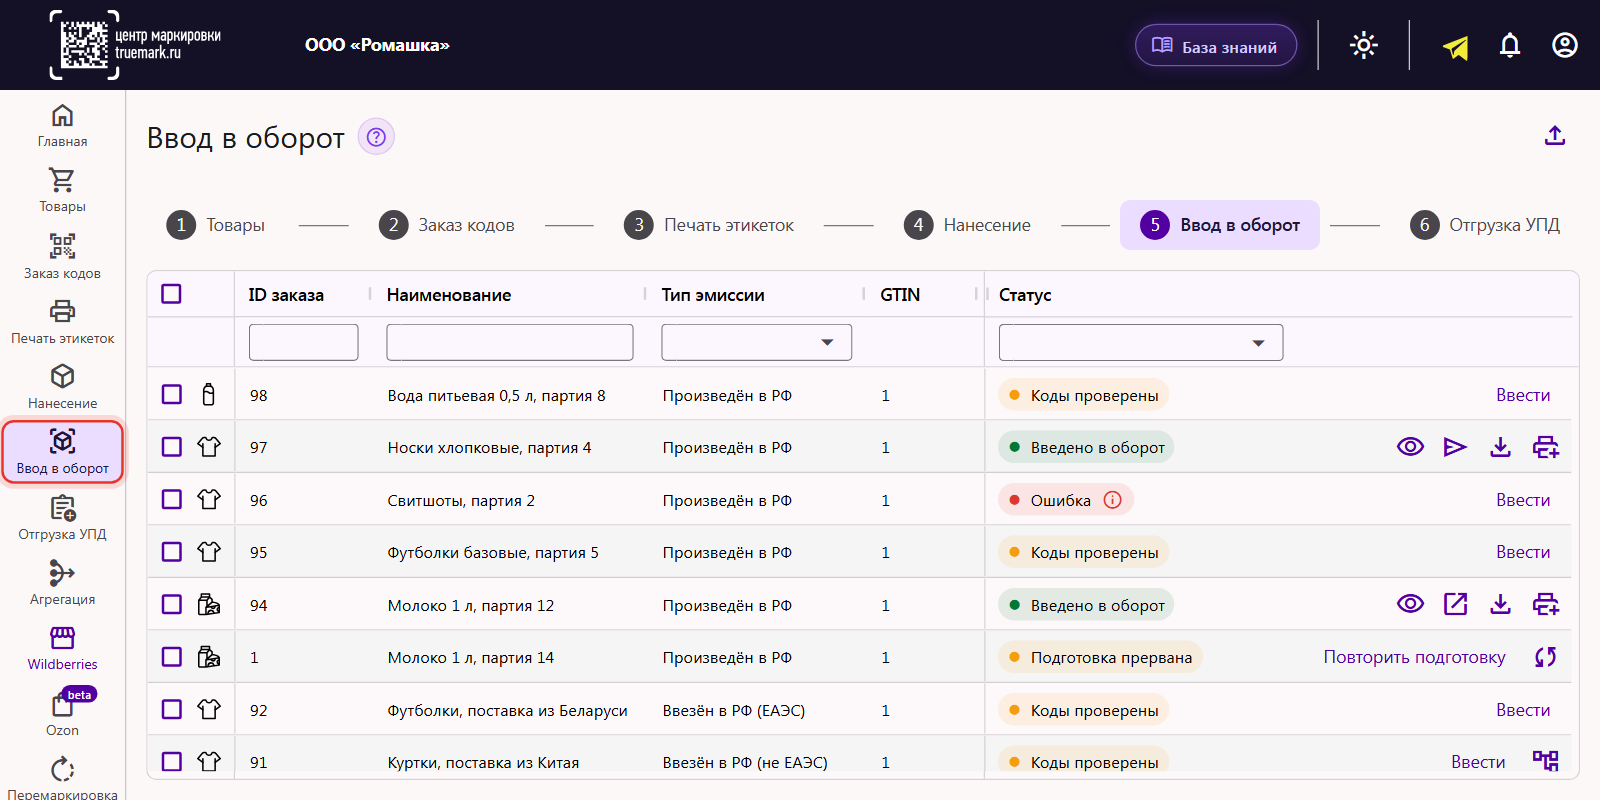Switch to step 6 Отгрузка УПД

pyautogui.click(x=1485, y=225)
